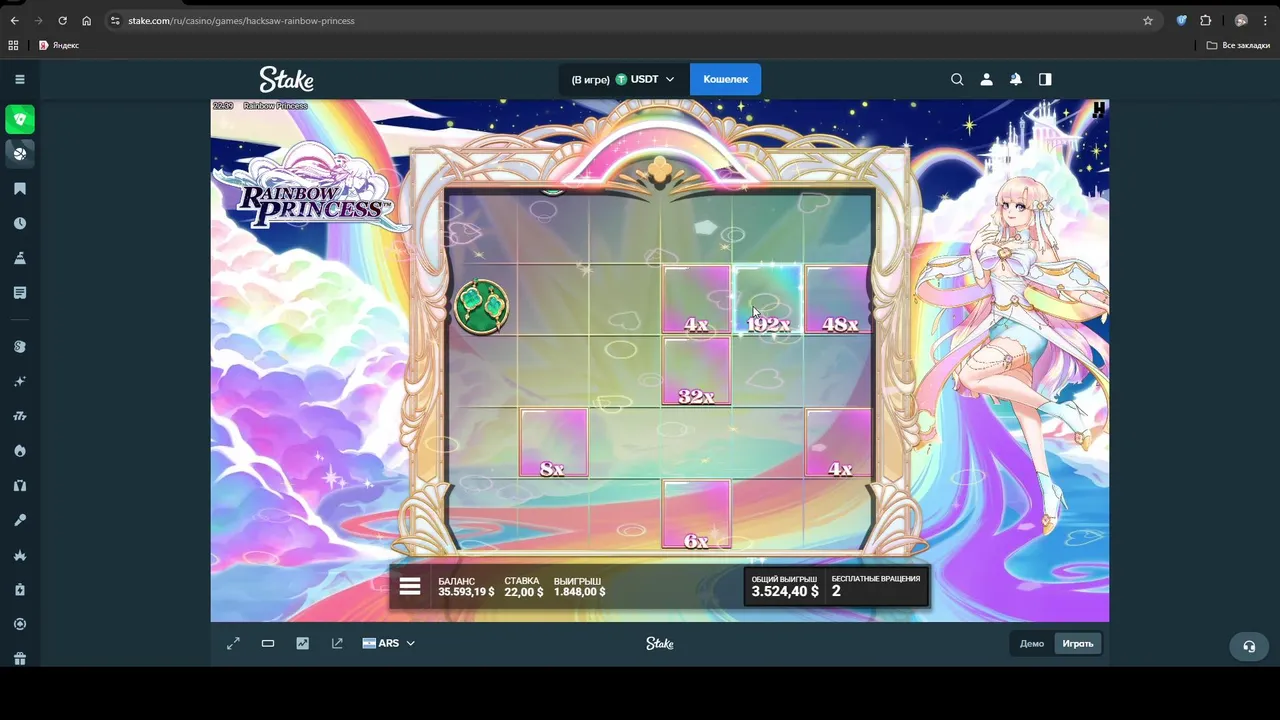Open the browser profile avatar
1280x720 pixels.
(x=1241, y=20)
